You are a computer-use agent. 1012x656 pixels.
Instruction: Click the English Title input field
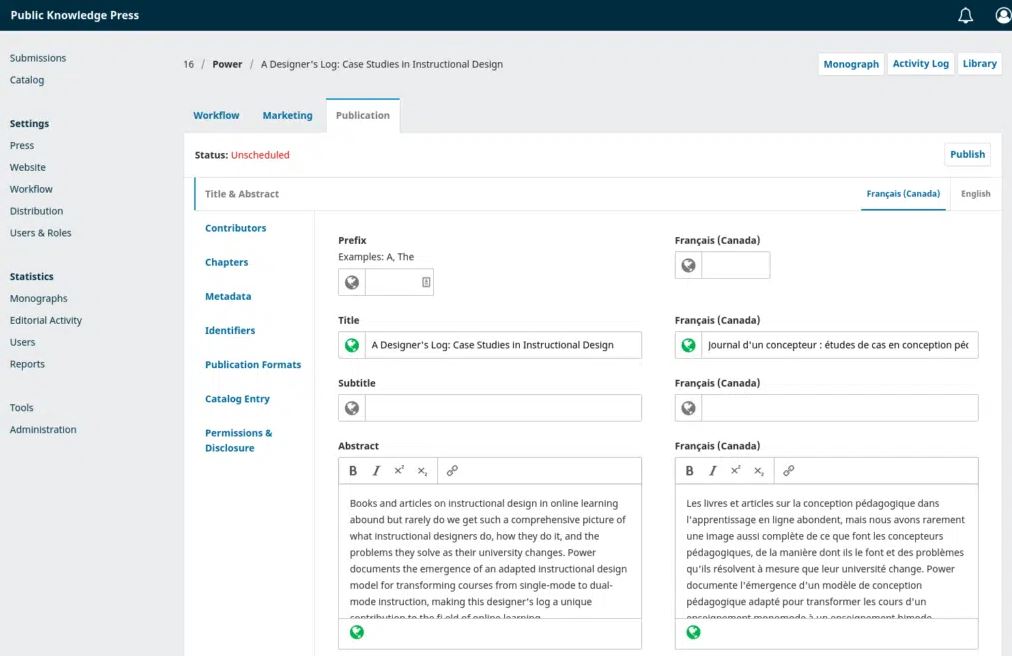click(503, 345)
